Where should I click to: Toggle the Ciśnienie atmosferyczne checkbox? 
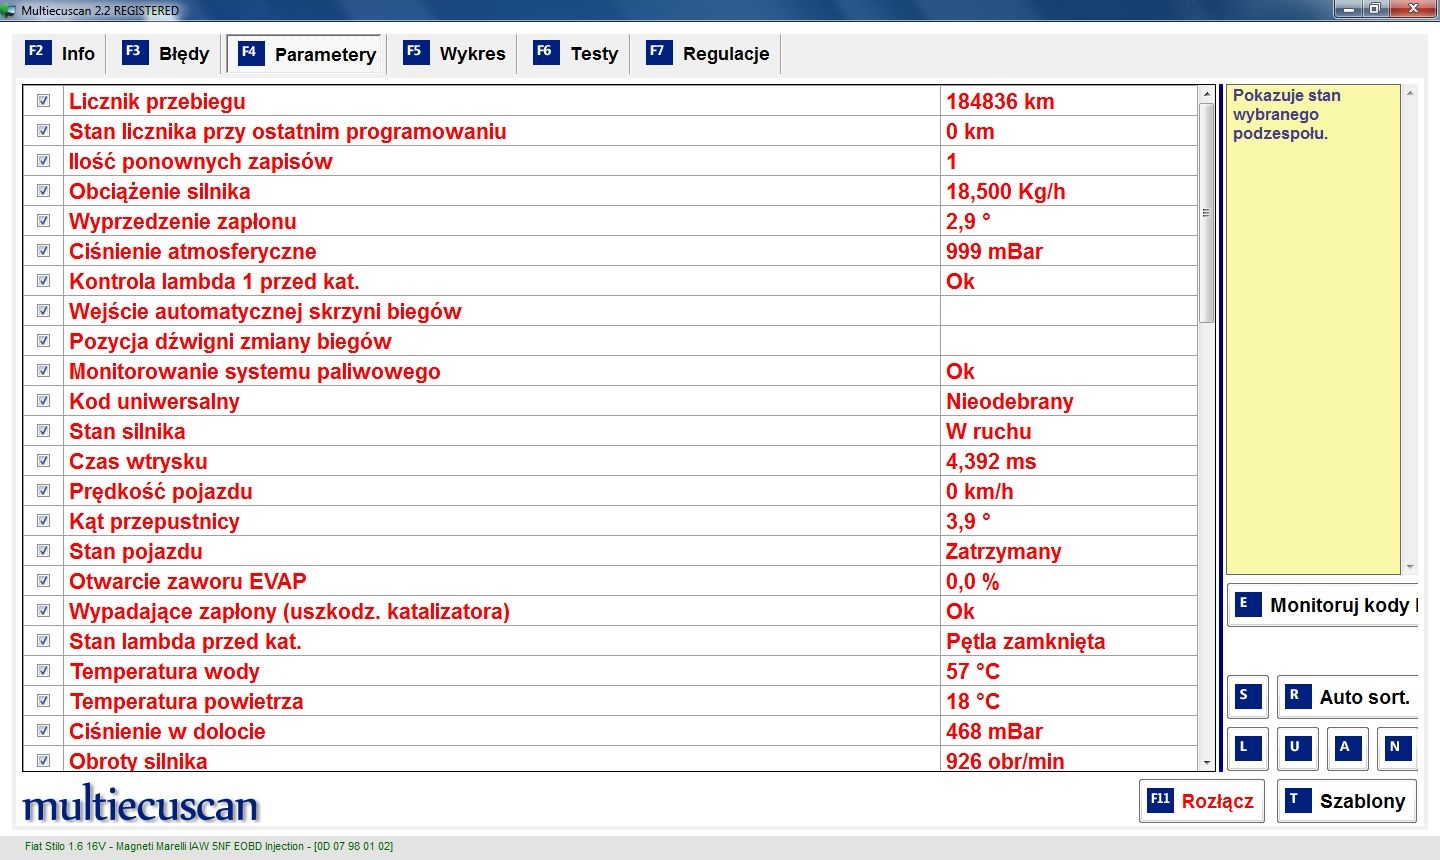[43, 251]
